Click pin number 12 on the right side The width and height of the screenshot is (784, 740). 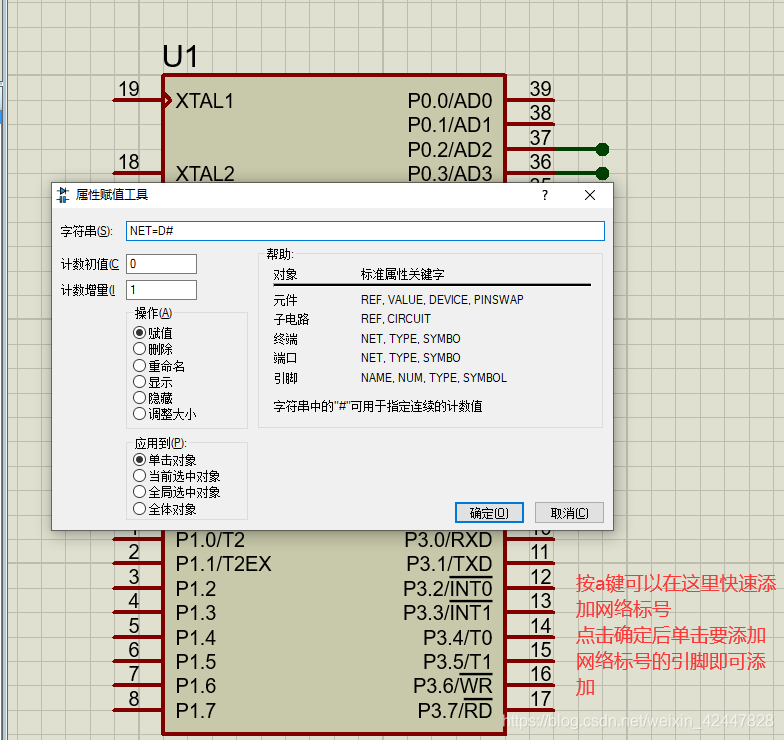tap(540, 577)
